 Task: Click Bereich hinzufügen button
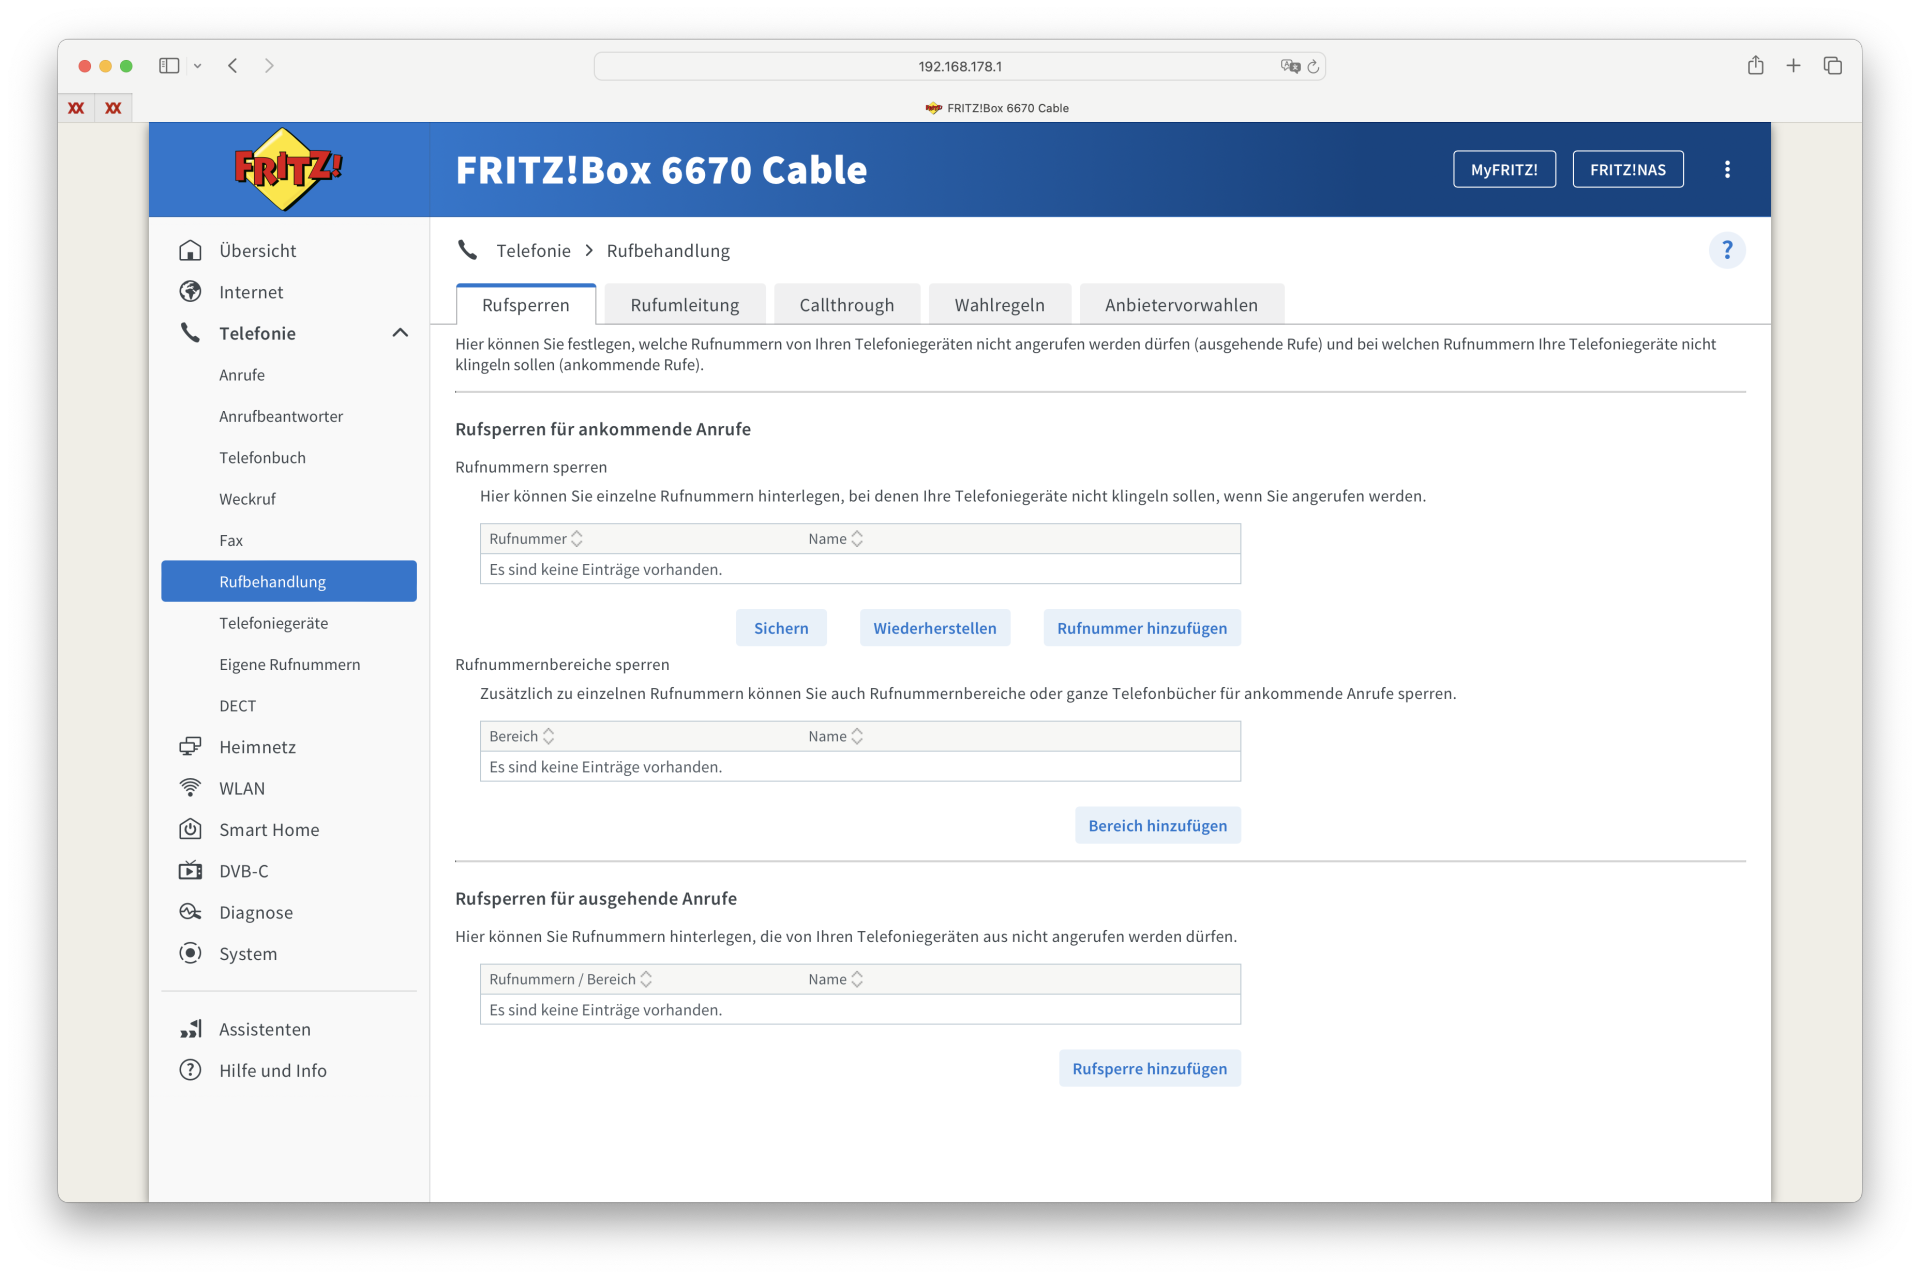pos(1158,826)
